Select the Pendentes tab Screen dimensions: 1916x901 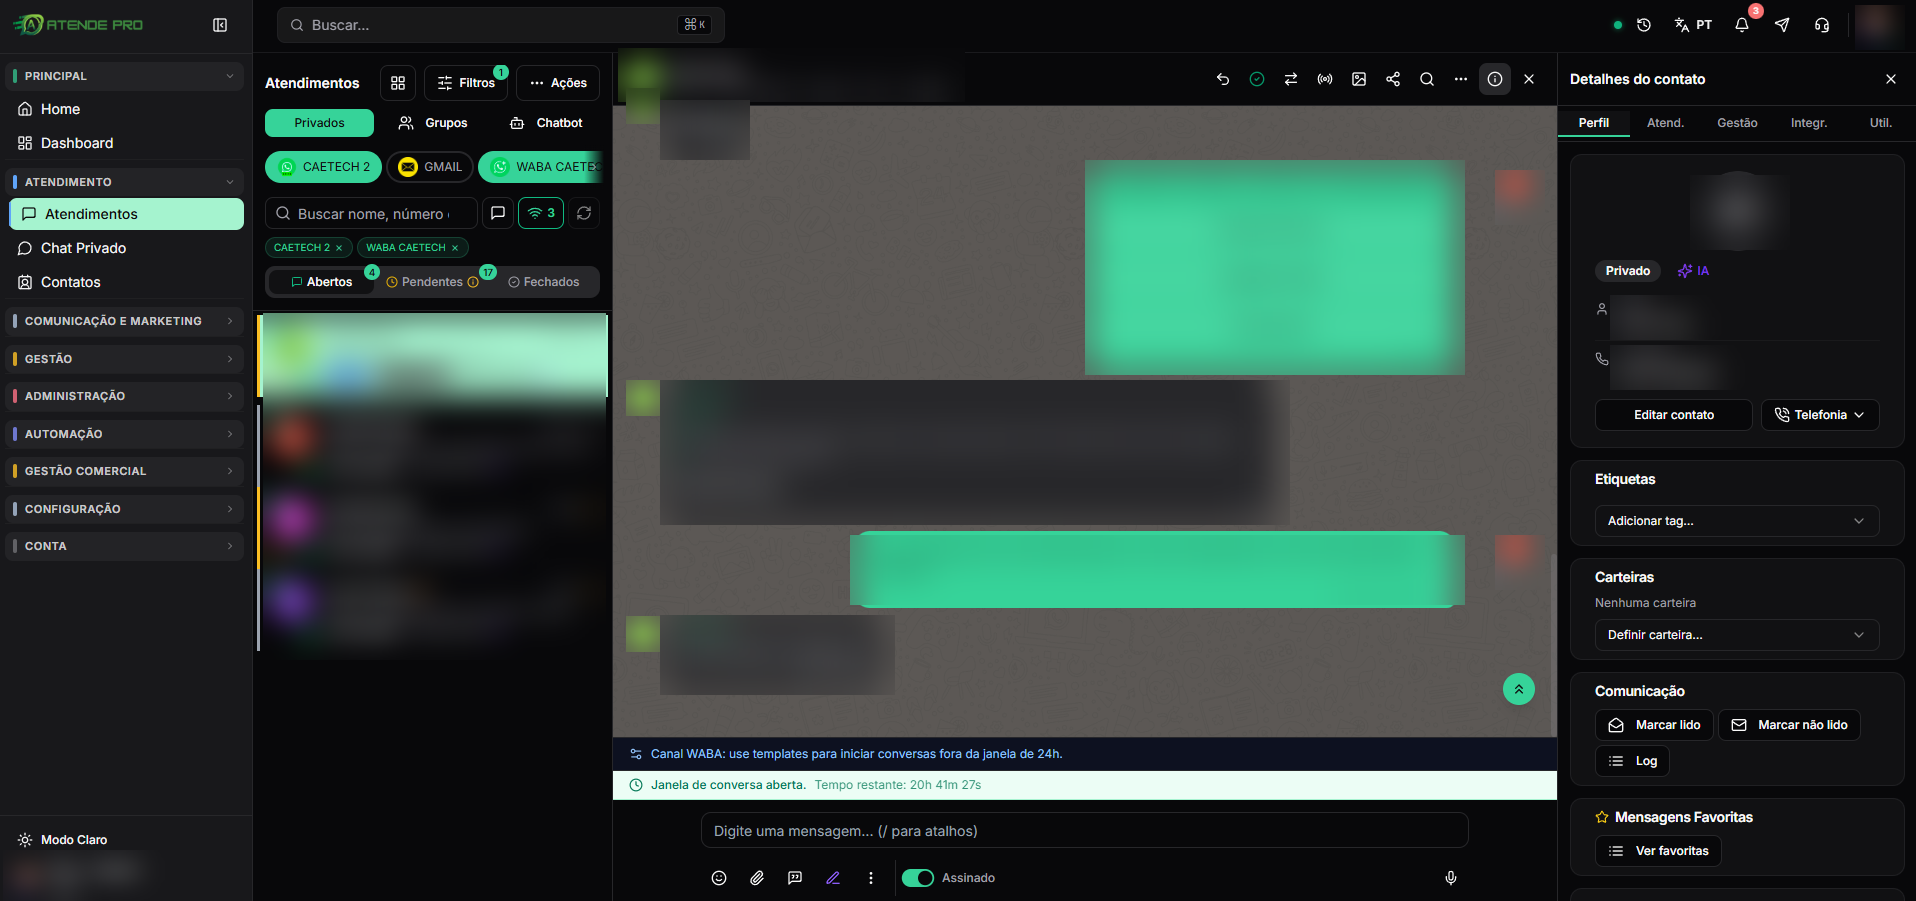(x=432, y=282)
